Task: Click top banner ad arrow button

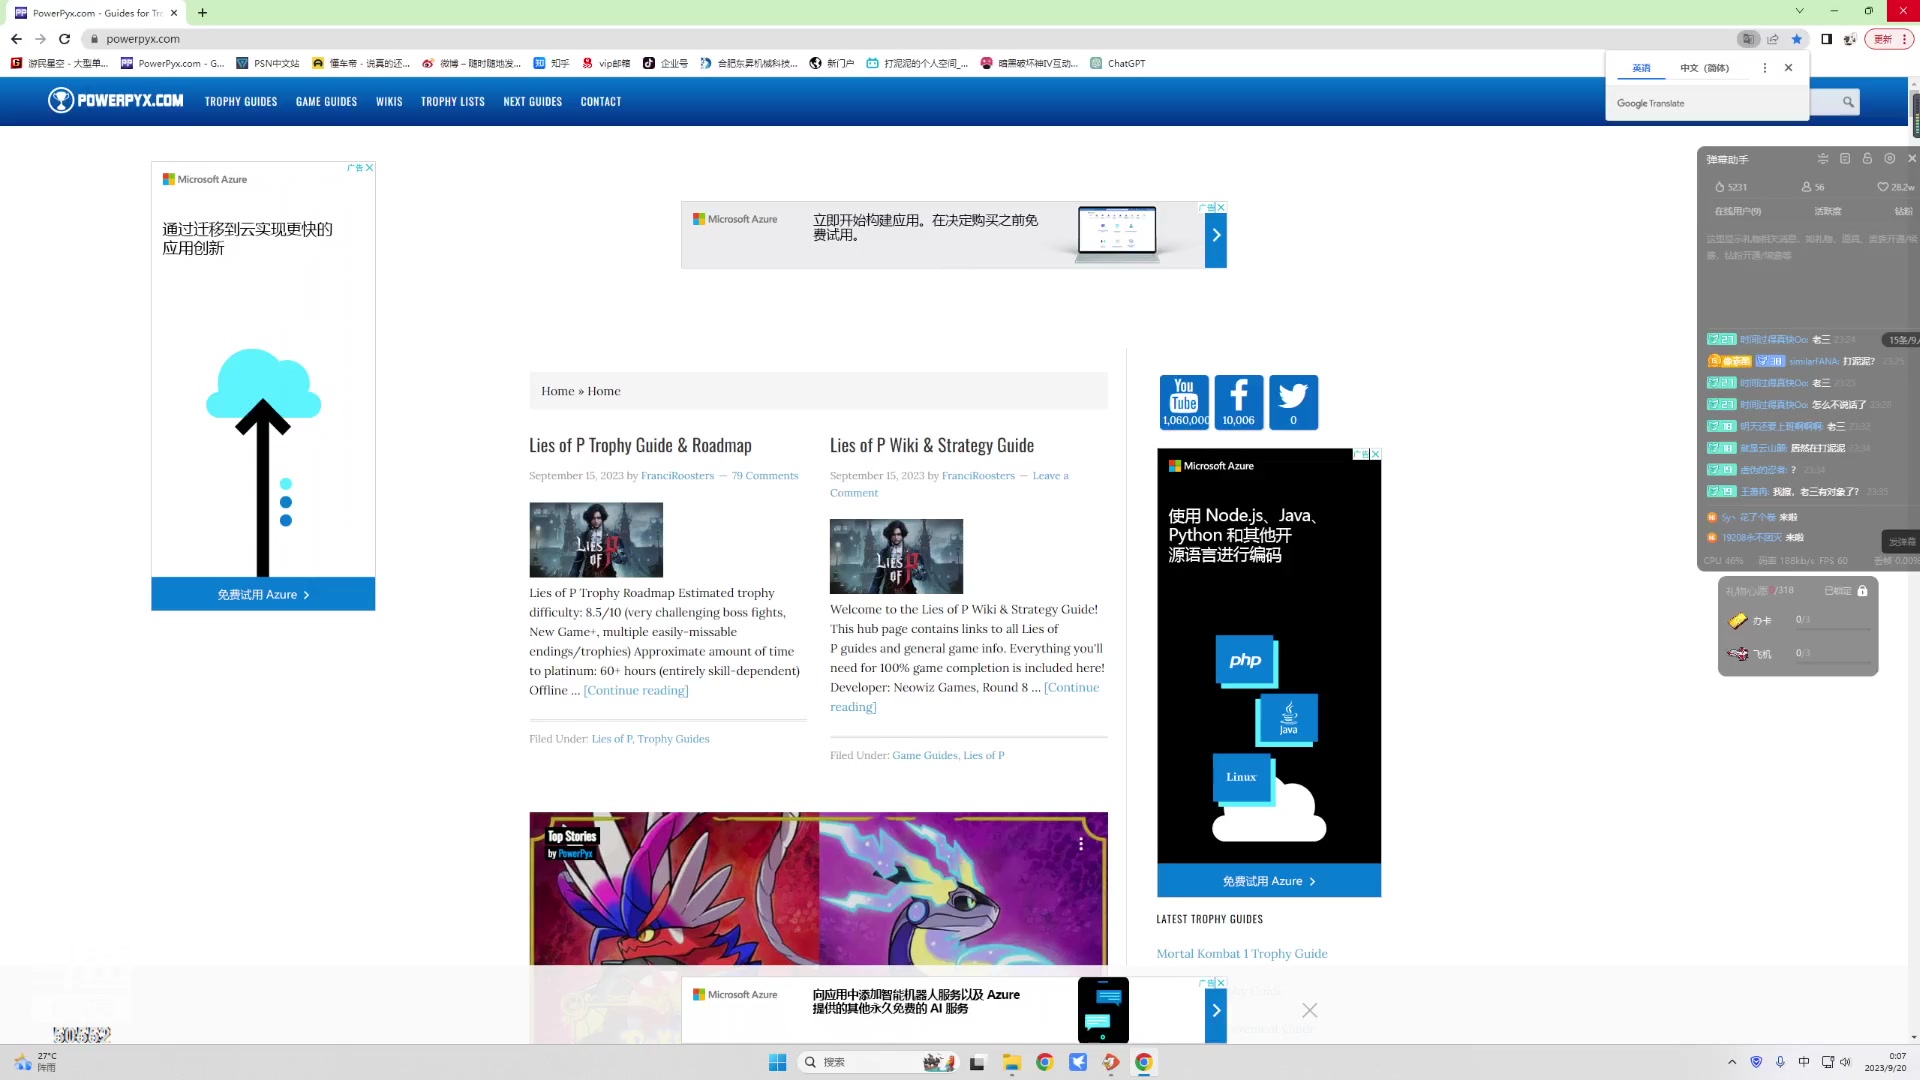Action: click(x=1216, y=235)
